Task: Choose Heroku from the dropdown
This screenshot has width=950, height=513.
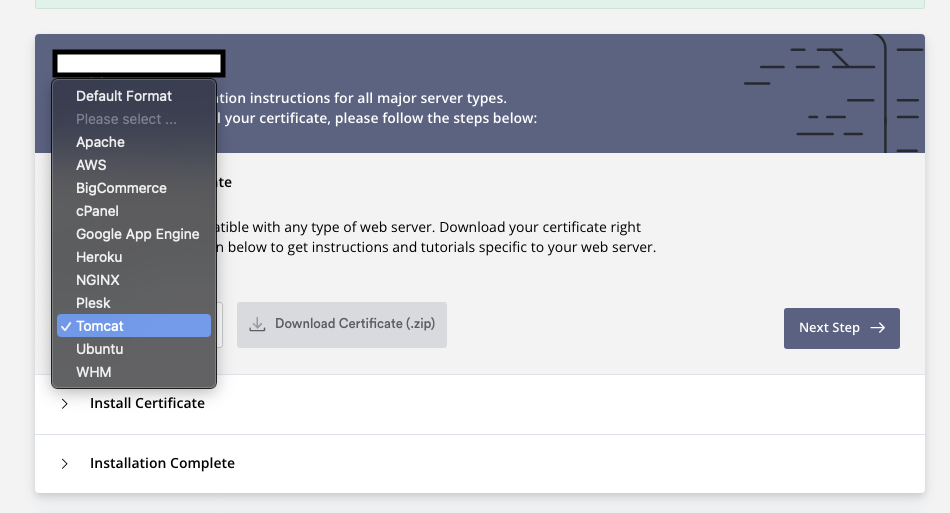Action: 134,257
